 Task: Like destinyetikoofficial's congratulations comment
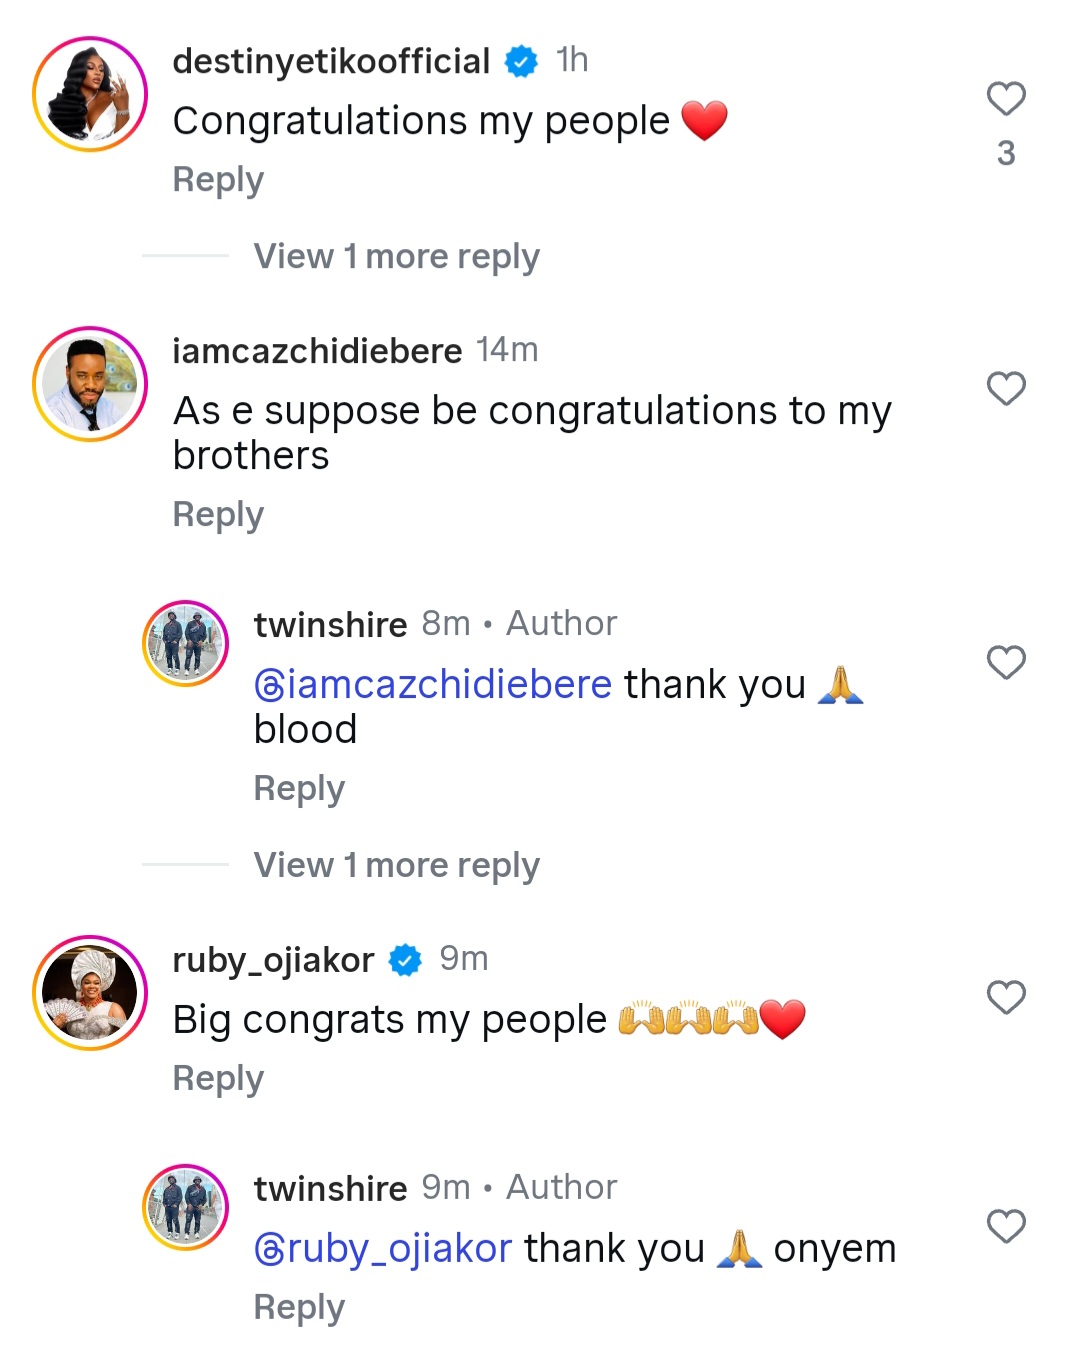[x=1004, y=96]
